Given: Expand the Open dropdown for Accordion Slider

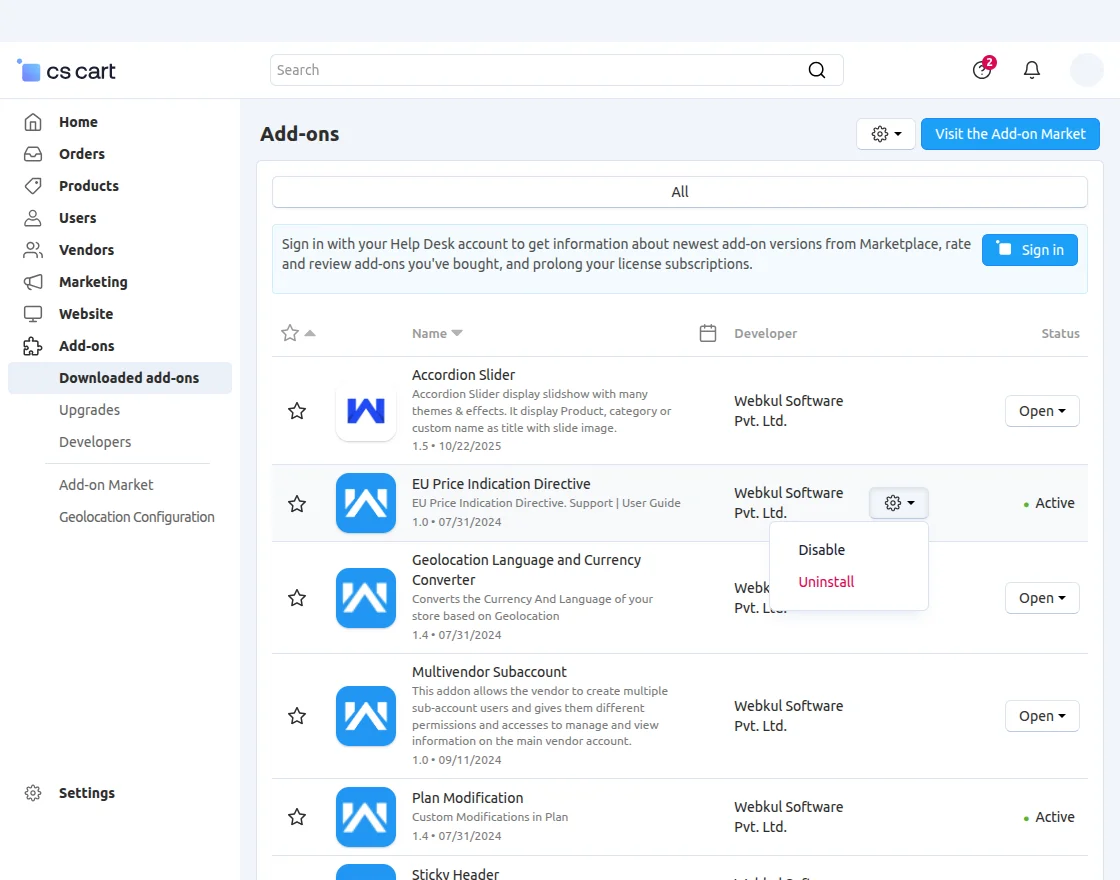Looking at the screenshot, I should tap(1041, 411).
